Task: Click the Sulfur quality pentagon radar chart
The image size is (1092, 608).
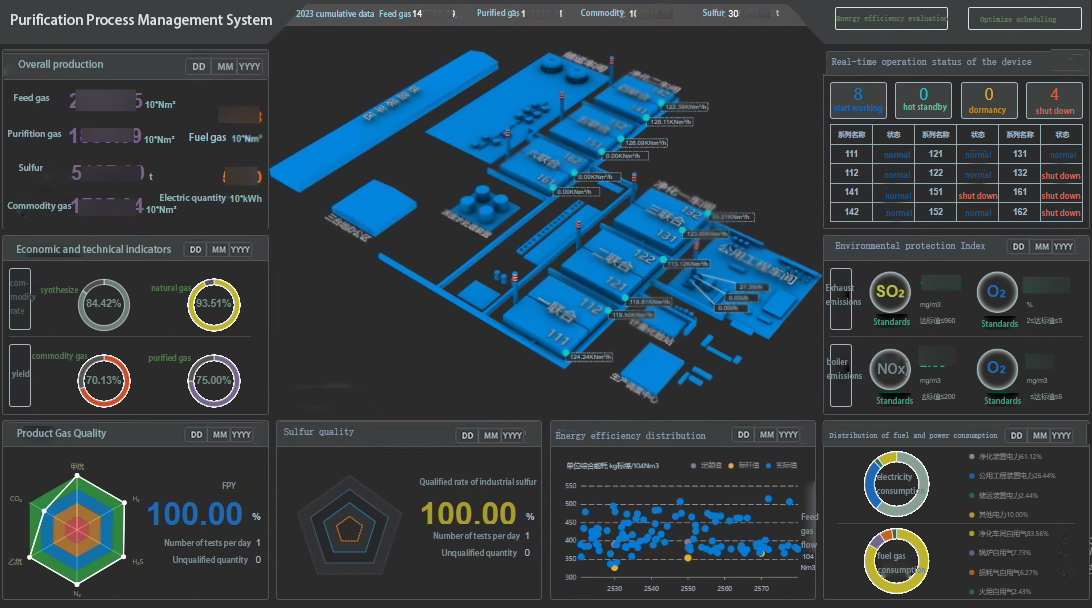Action: pyautogui.click(x=349, y=524)
